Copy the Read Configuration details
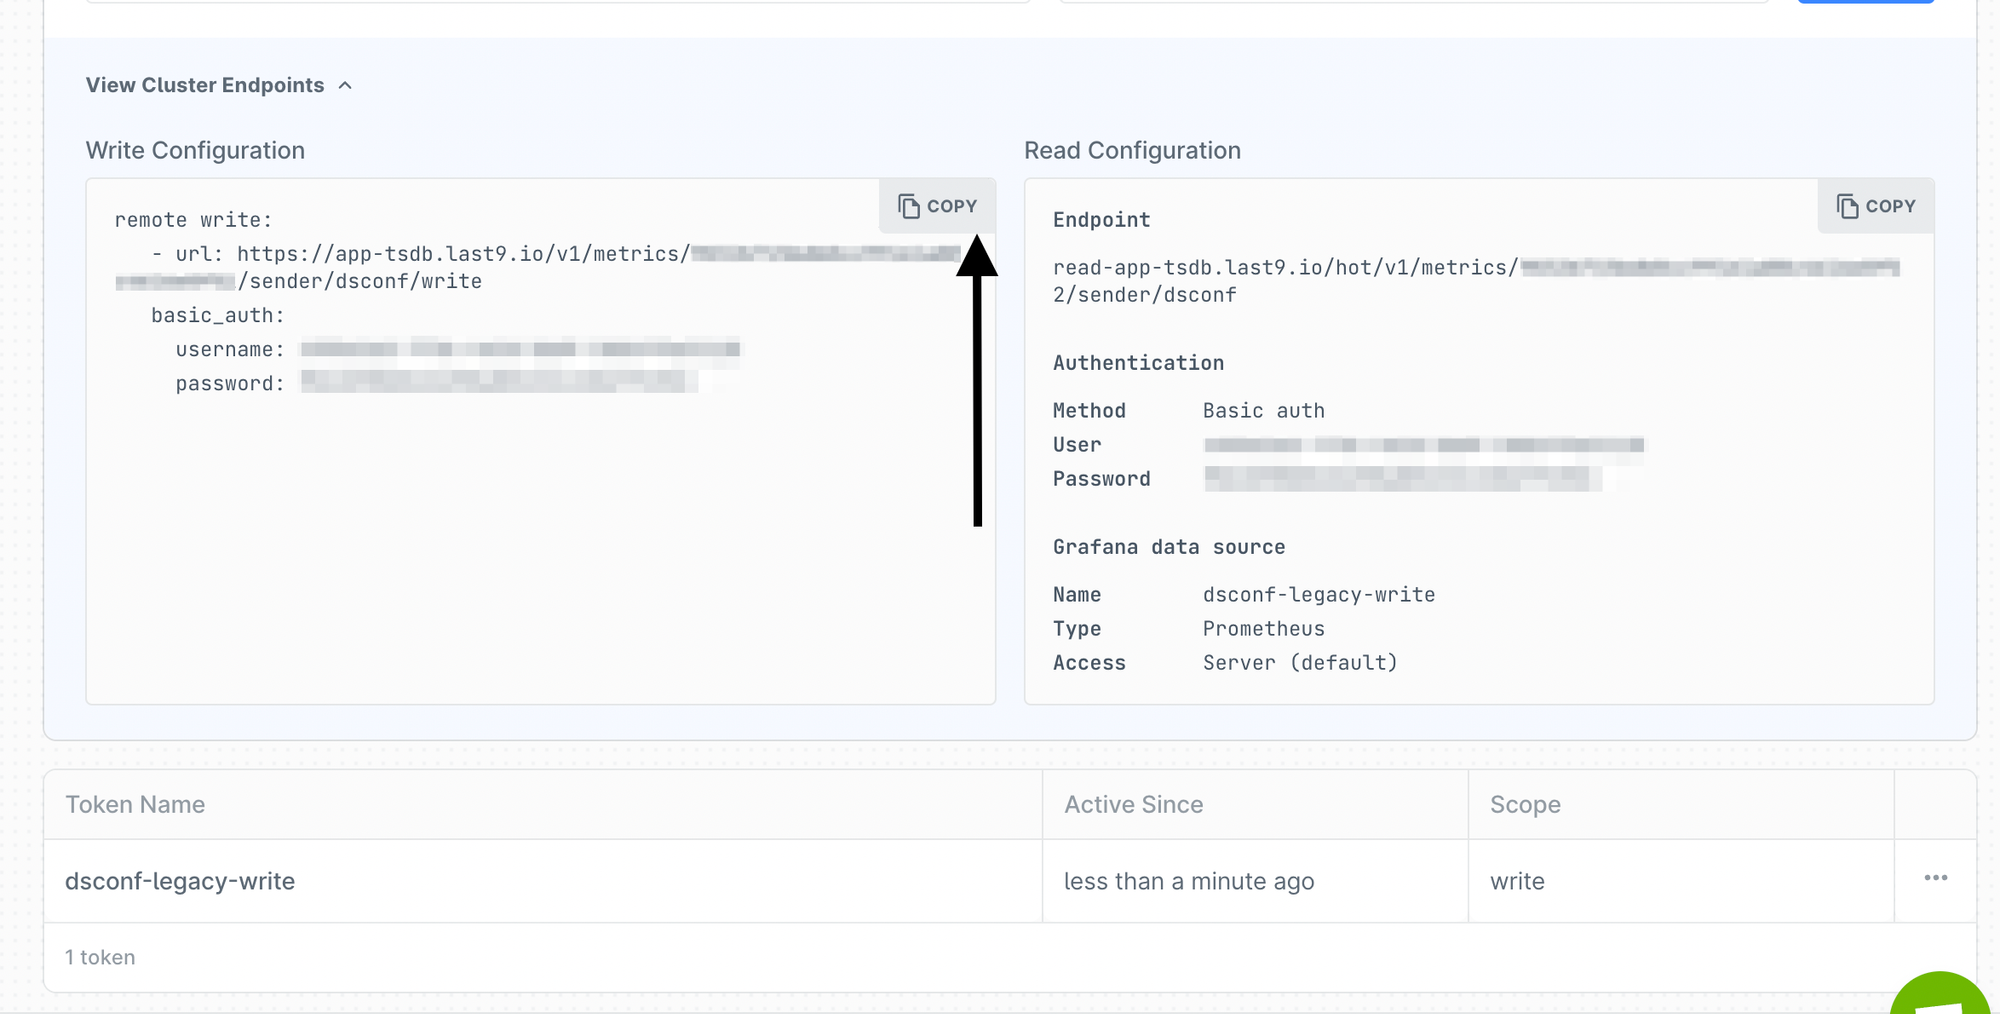Image resolution: width=2000 pixels, height=1014 pixels. 1876,206
